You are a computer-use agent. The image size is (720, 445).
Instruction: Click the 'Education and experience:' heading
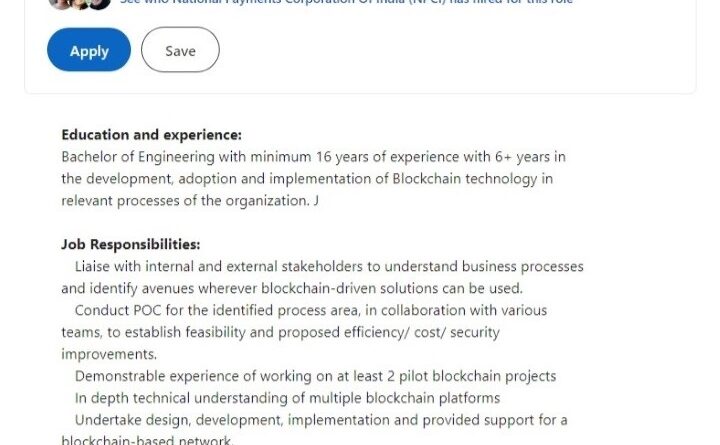(x=151, y=135)
